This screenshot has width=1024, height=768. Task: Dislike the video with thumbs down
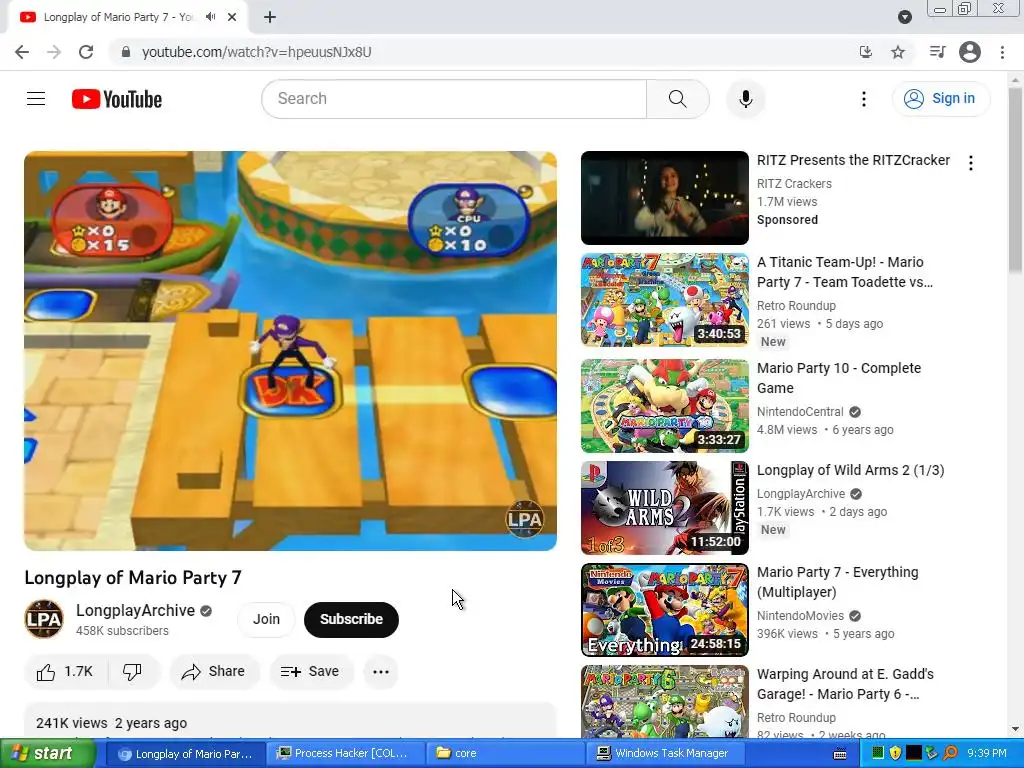point(133,671)
